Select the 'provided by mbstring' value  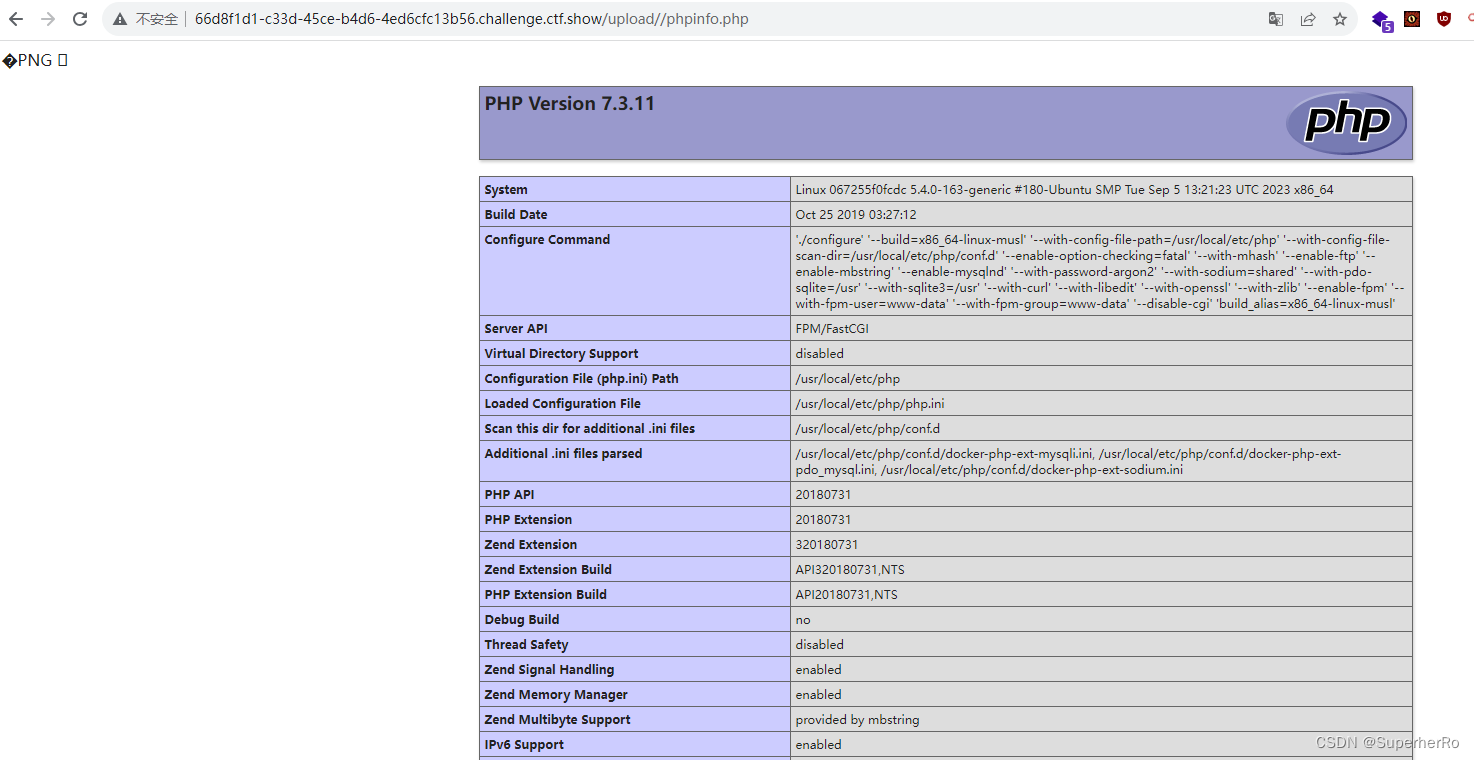(857, 720)
